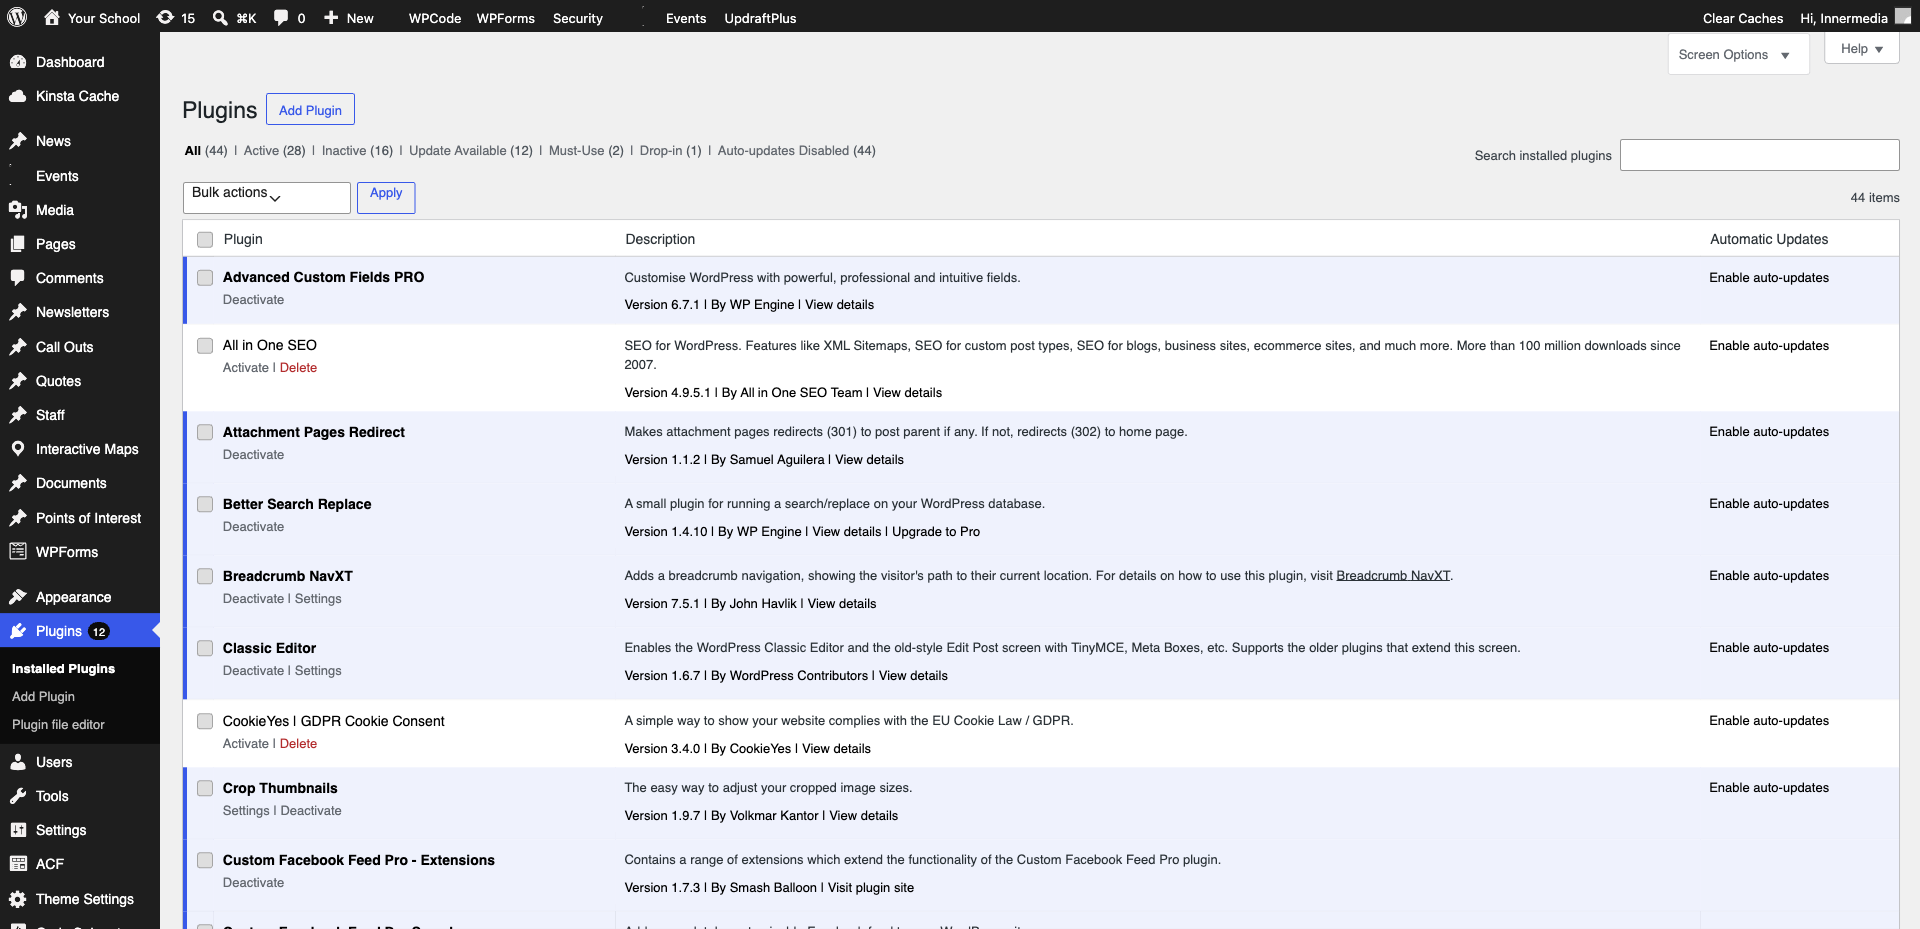Screen dimensions: 1920x929
Task: Tick the select-all plugins checkbox in header
Action: 205,239
